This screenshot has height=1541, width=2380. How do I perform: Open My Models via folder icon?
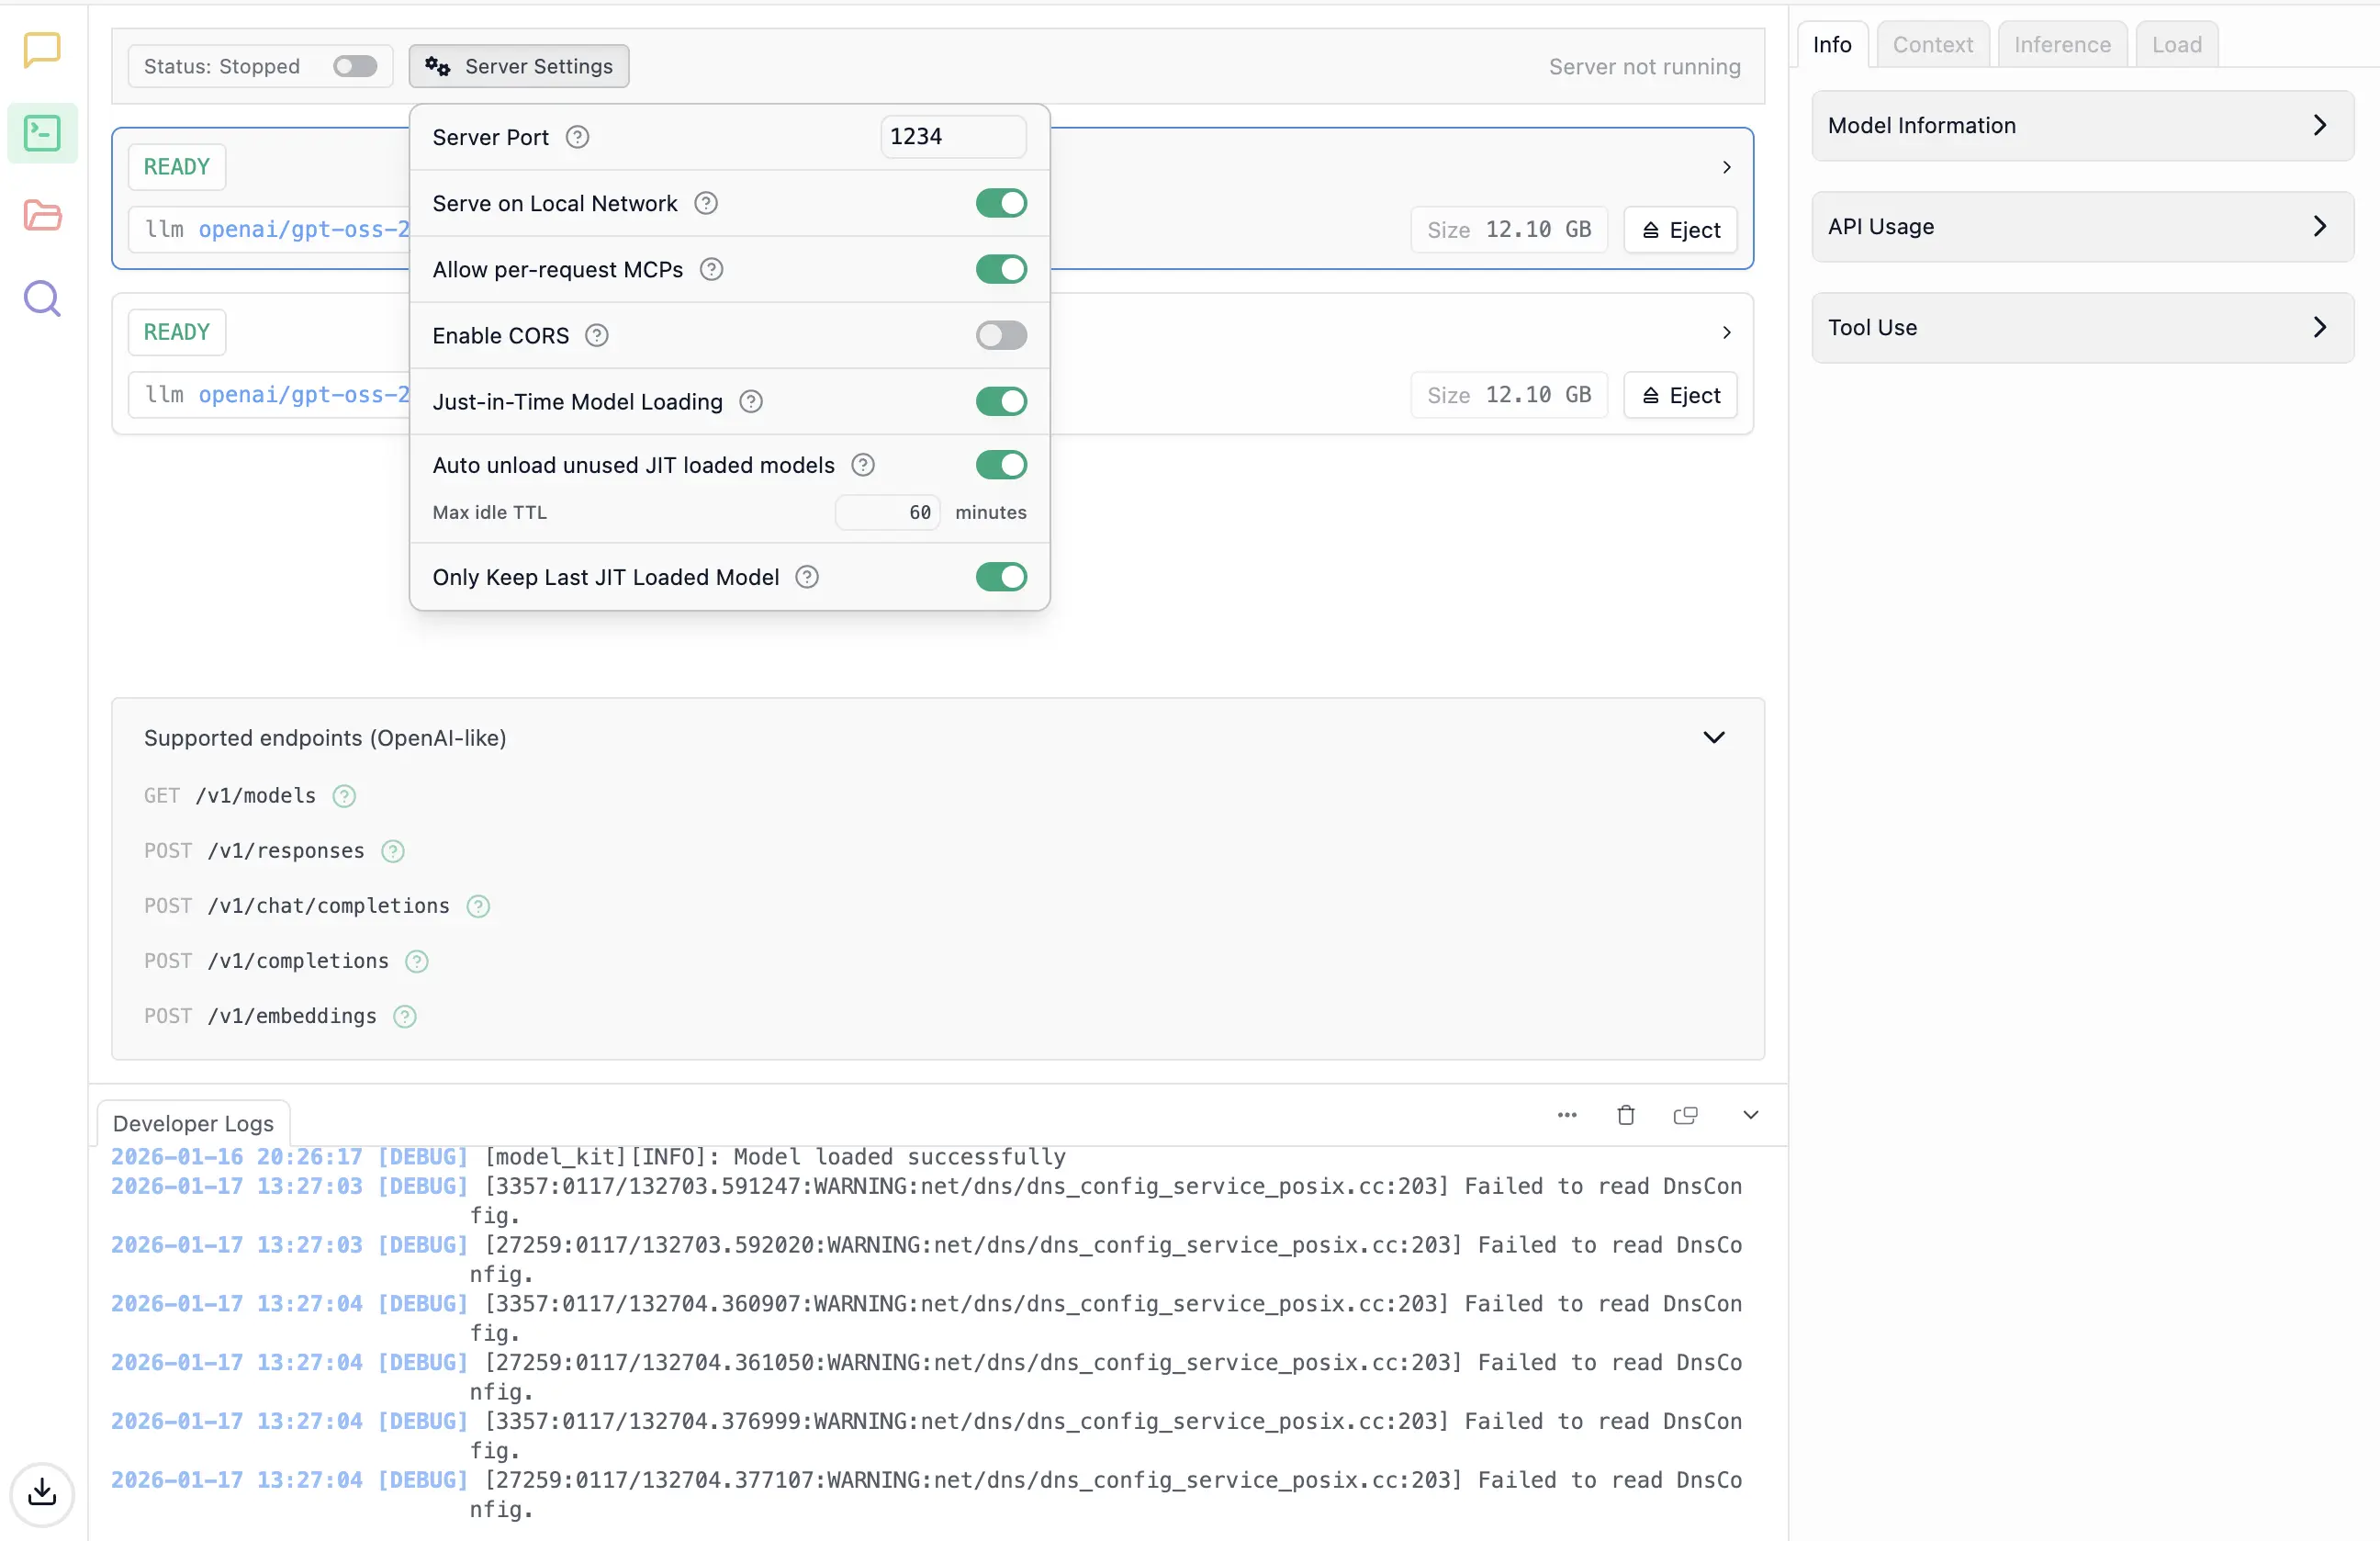[41, 215]
